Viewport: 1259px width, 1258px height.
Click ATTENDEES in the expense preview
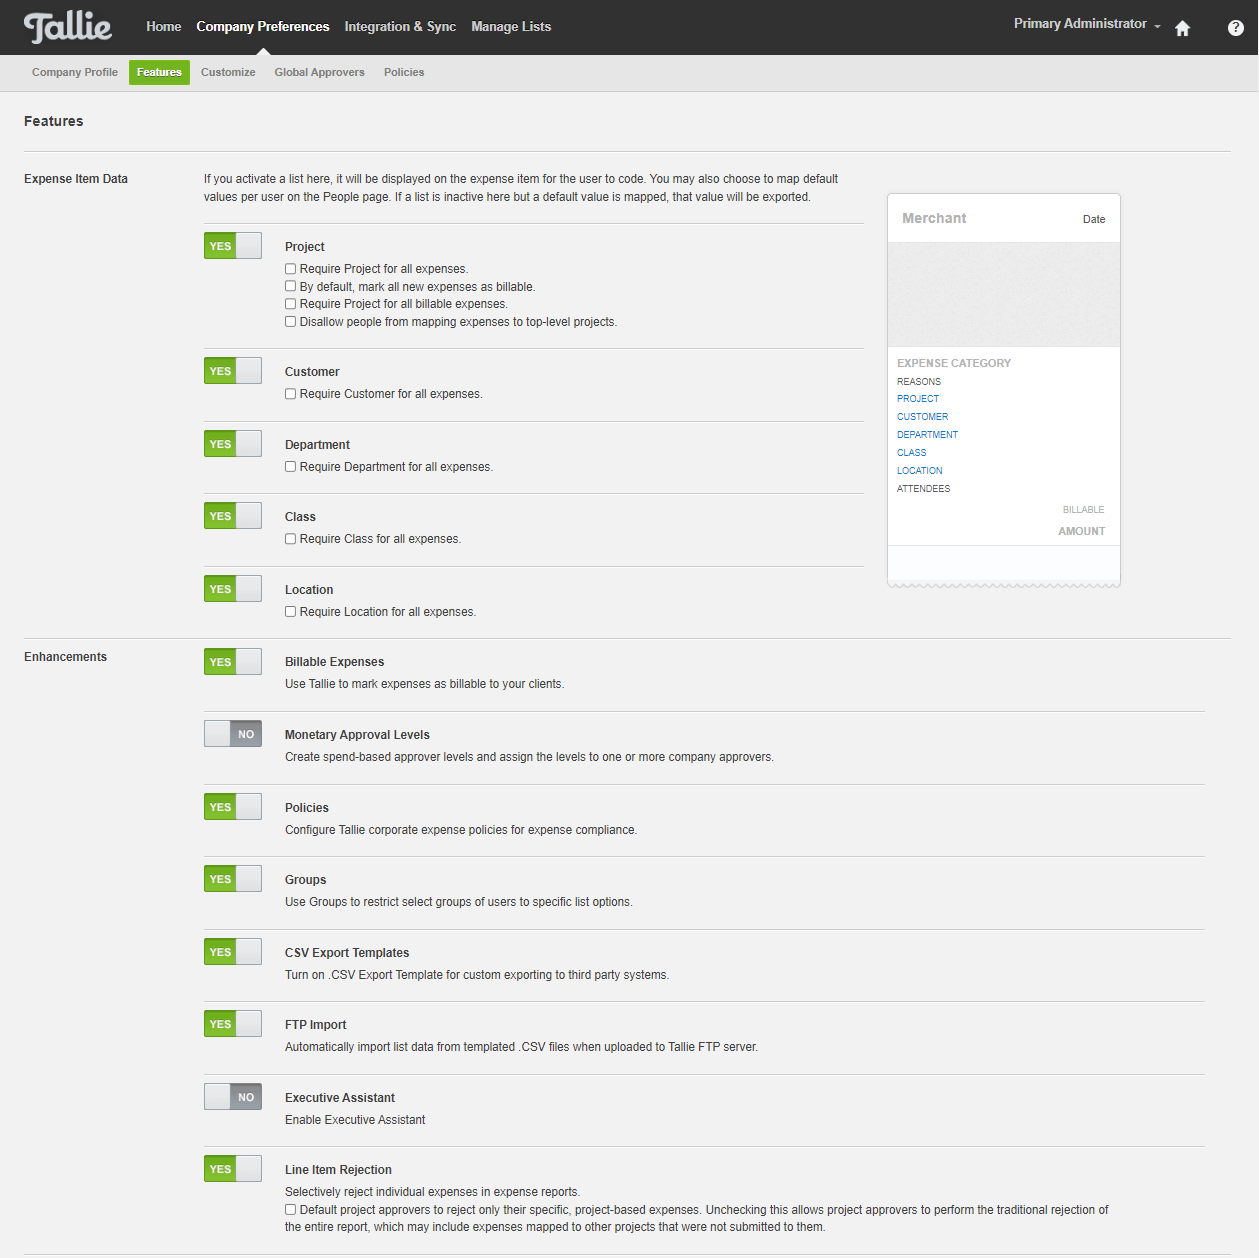[923, 489]
